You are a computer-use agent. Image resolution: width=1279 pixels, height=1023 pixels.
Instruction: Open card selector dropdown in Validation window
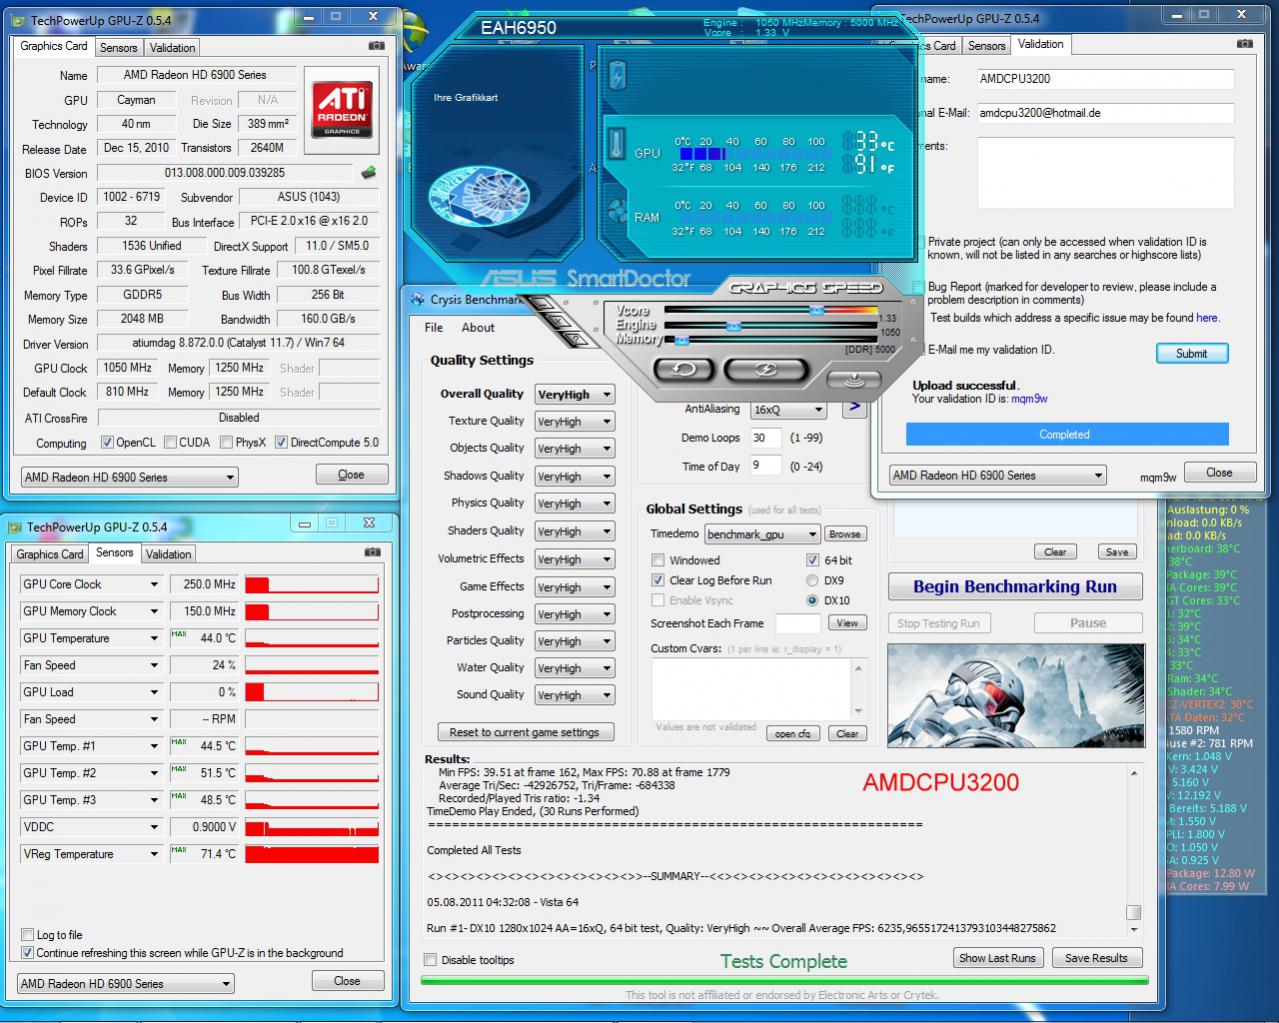998,475
